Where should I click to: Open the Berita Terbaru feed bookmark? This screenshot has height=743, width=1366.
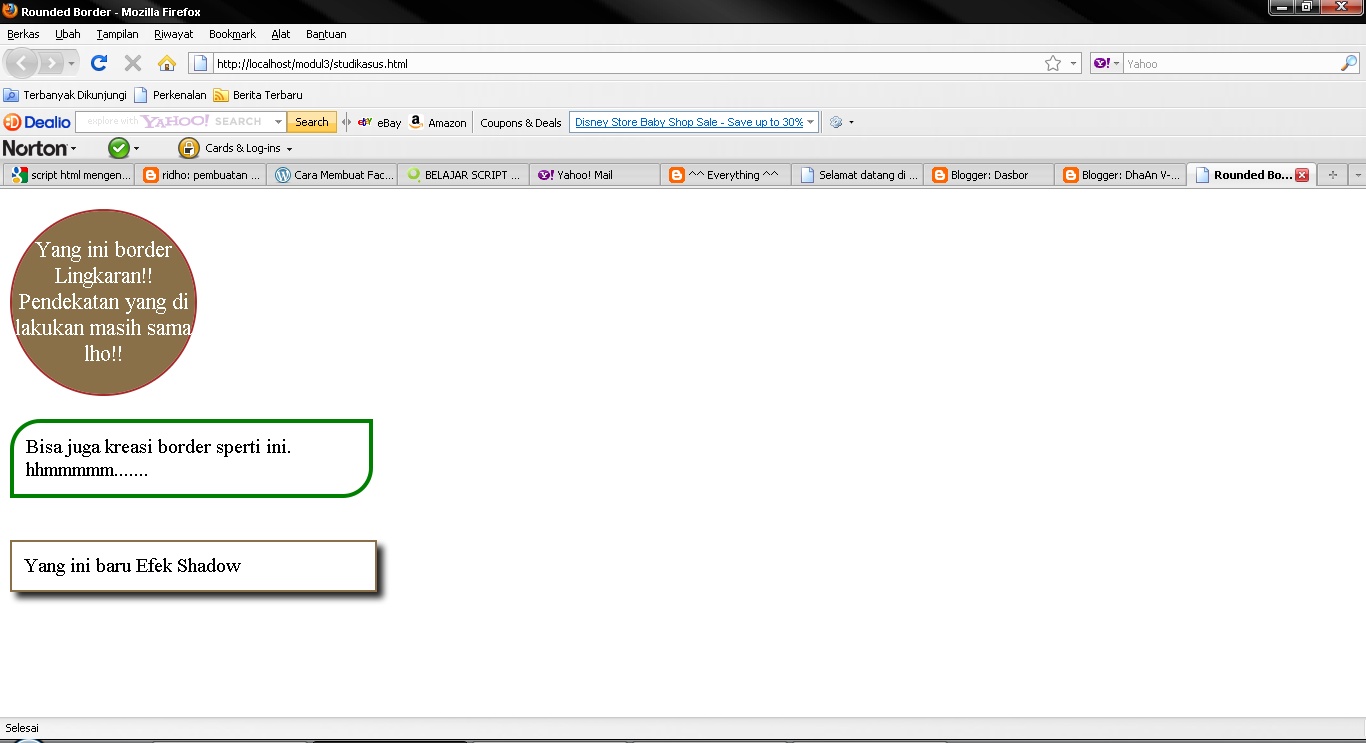click(x=258, y=95)
